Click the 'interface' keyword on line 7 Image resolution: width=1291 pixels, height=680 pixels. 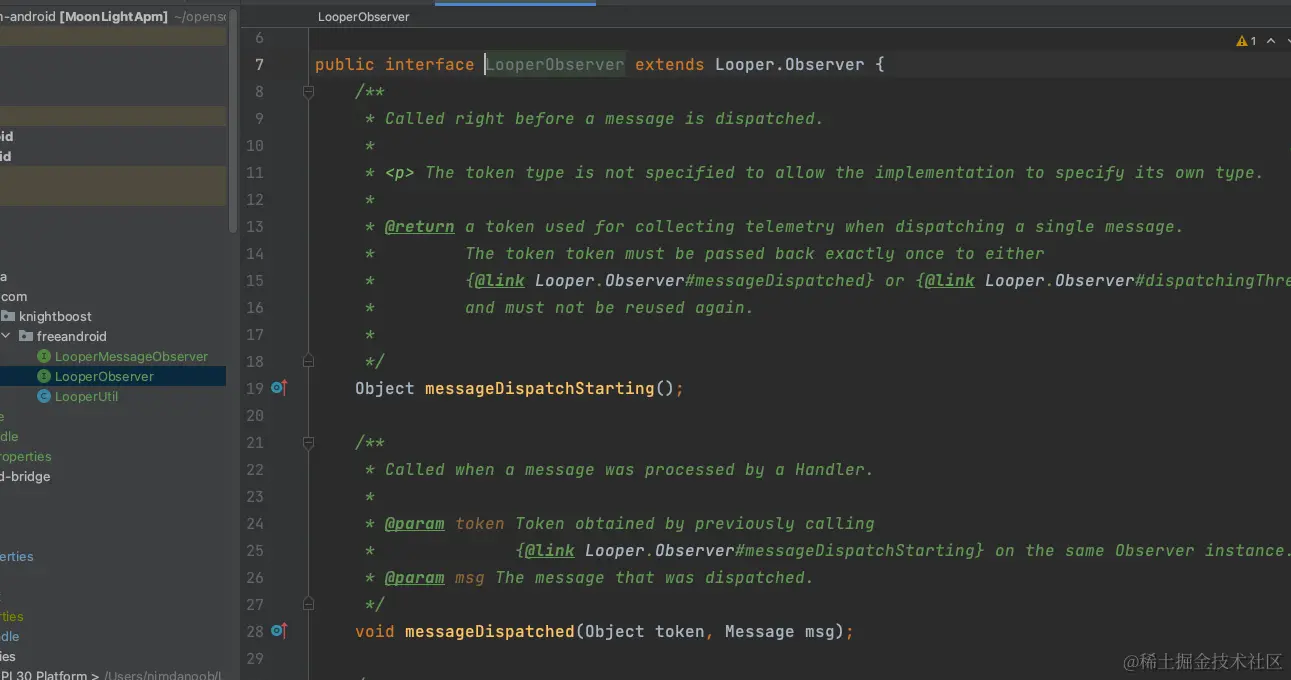coord(430,64)
